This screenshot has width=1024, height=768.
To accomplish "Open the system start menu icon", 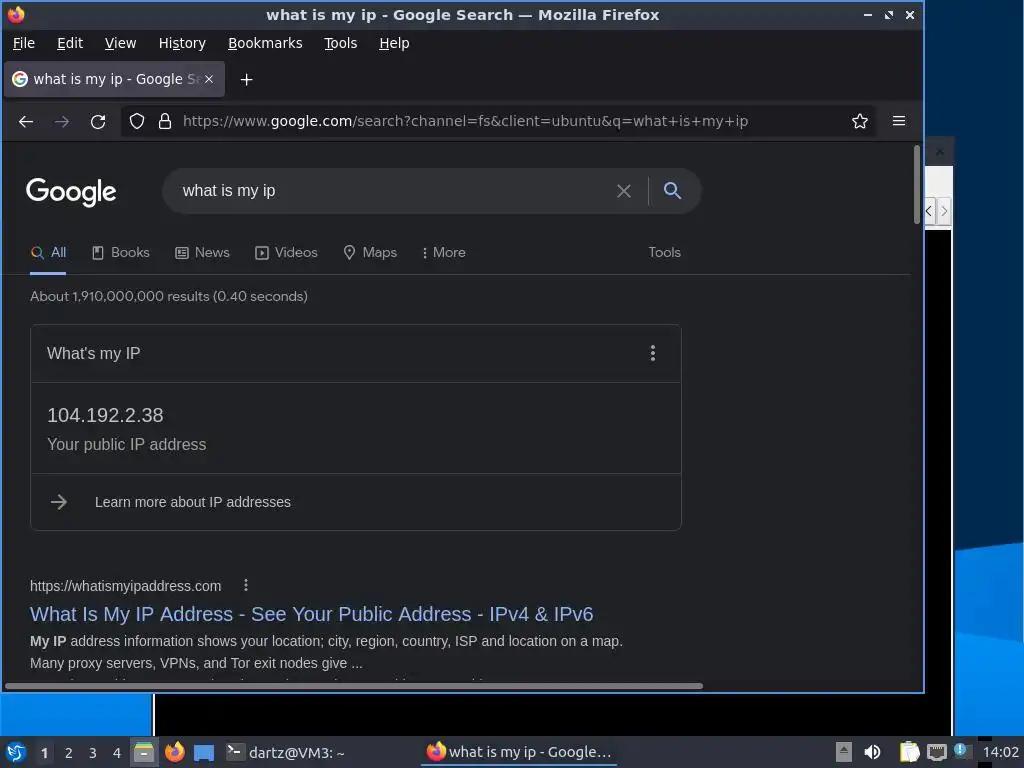I will coord(16,752).
